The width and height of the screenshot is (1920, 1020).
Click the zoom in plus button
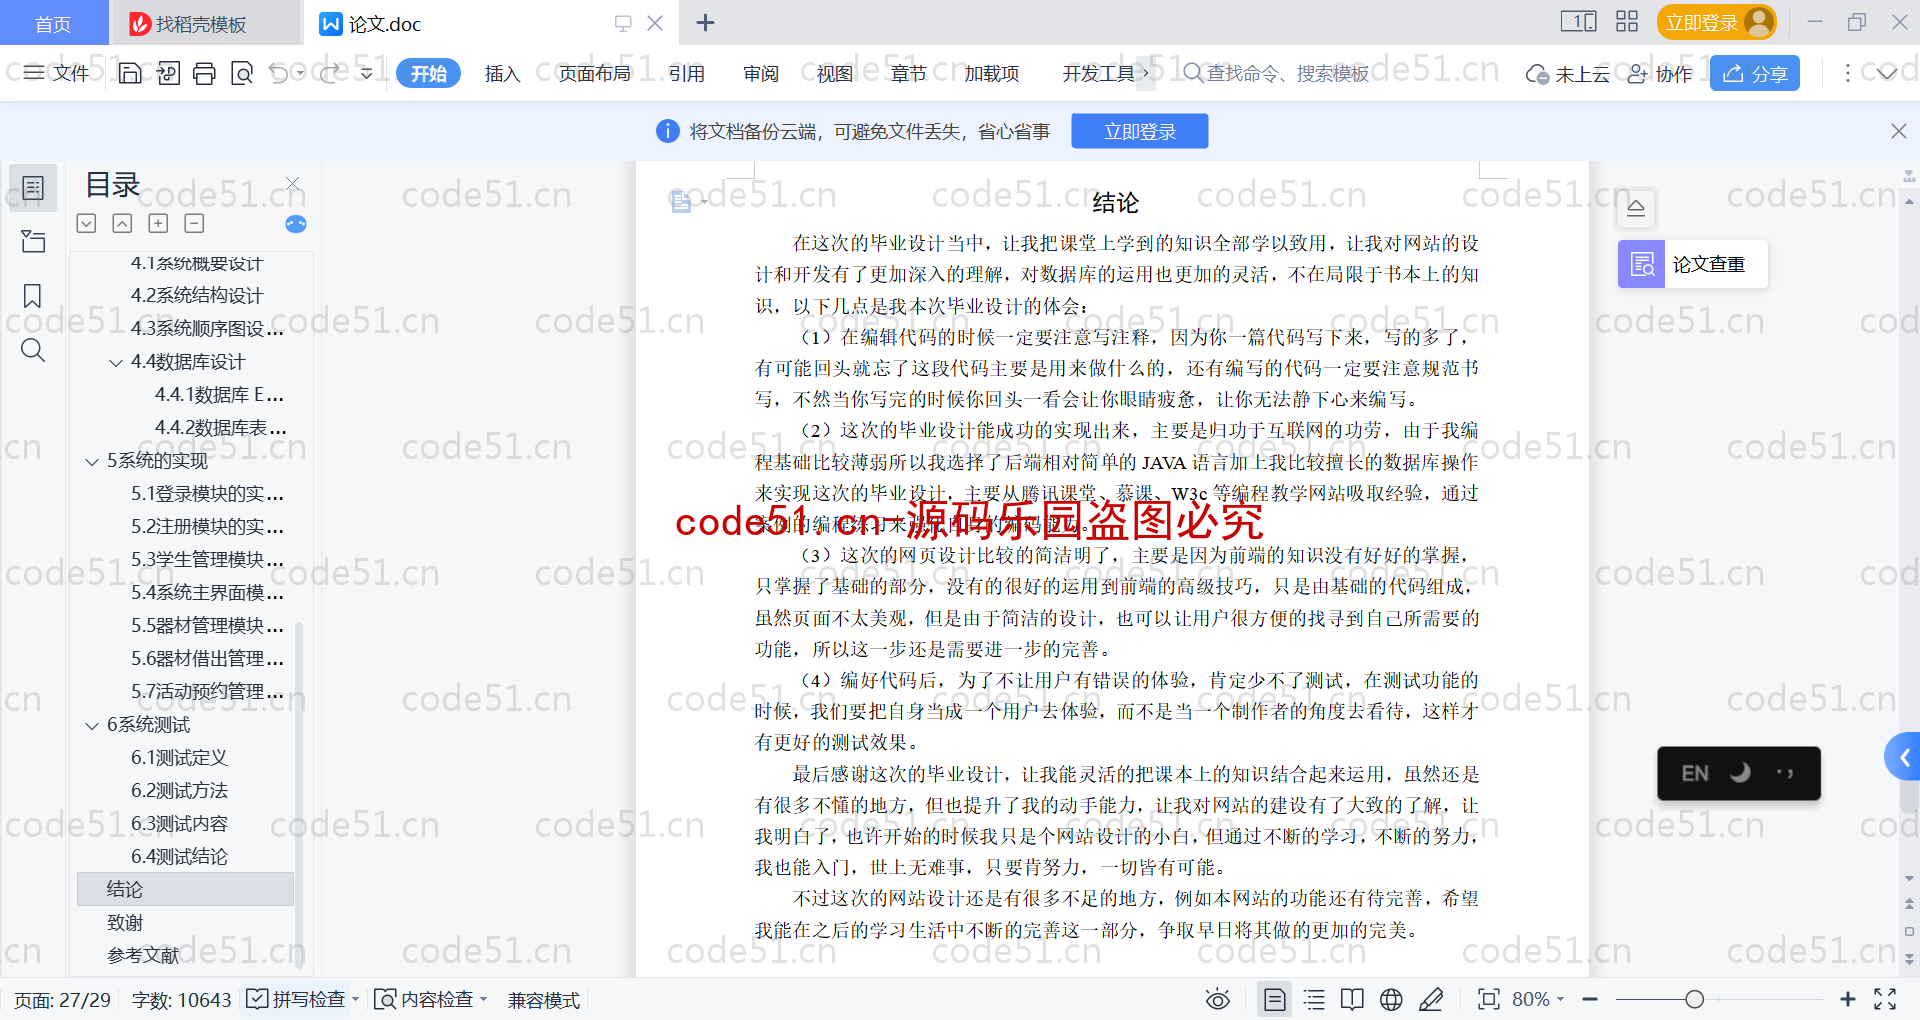pyautogui.click(x=1847, y=999)
